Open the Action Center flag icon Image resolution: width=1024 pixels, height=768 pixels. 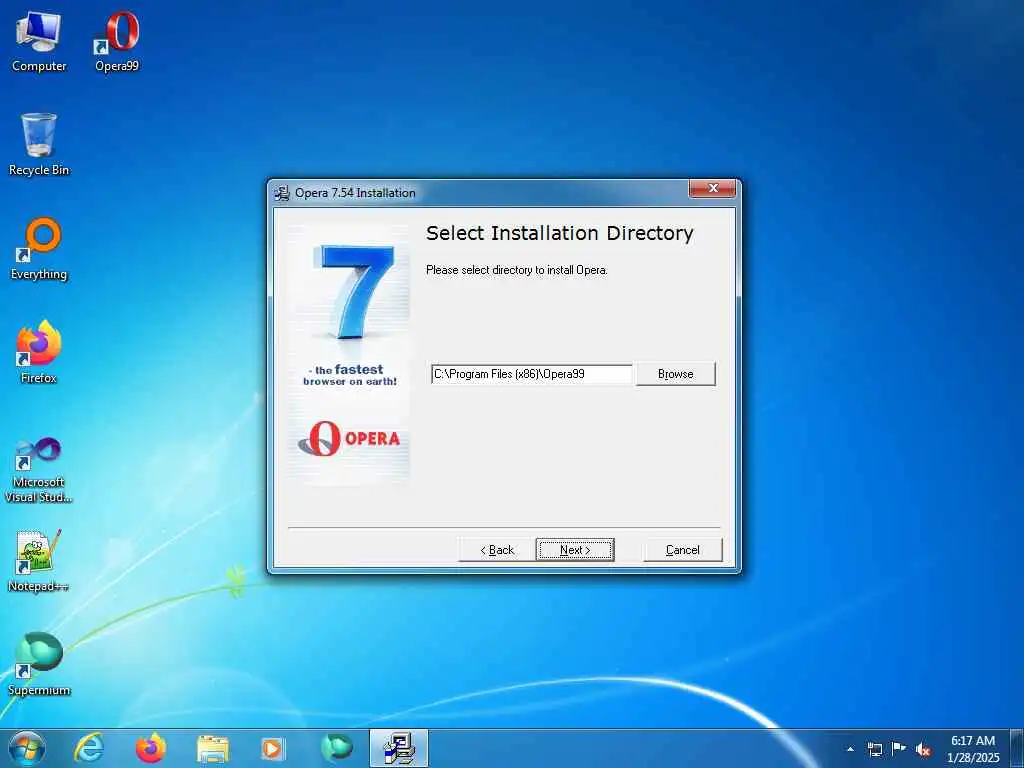coord(899,749)
